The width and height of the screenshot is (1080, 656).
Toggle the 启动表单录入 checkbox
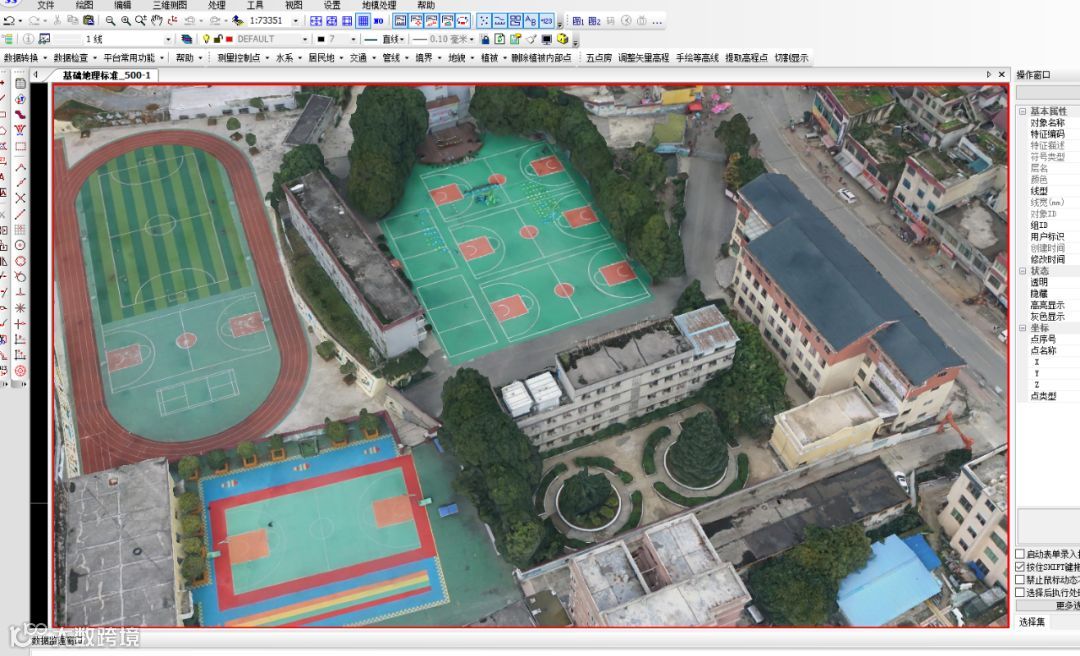1020,554
